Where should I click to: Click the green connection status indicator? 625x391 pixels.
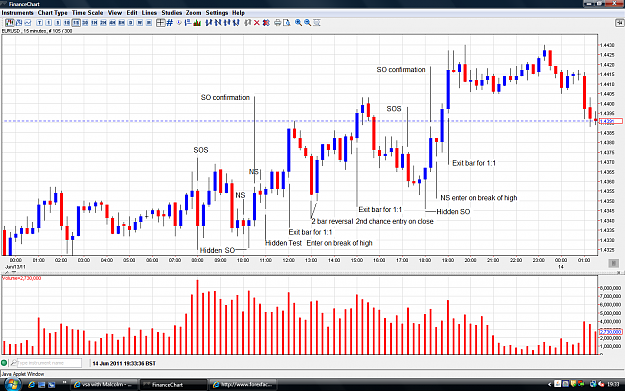pos(4,363)
